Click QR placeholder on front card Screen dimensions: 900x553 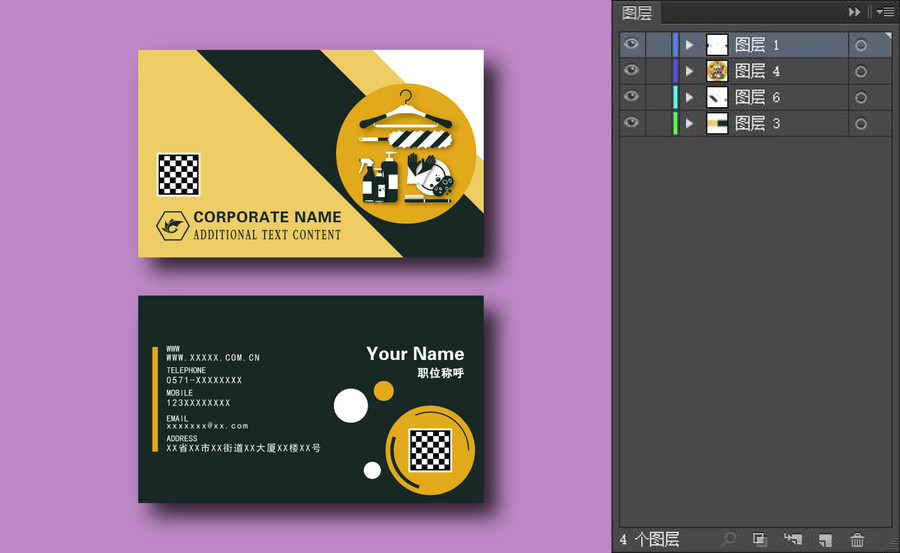coord(179,174)
